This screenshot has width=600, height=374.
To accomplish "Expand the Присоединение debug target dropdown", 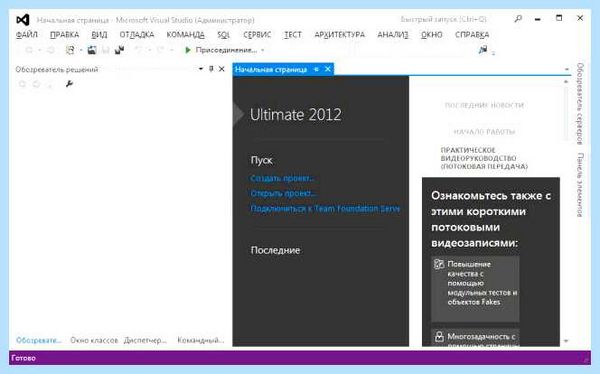I will pyautogui.click(x=262, y=50).
